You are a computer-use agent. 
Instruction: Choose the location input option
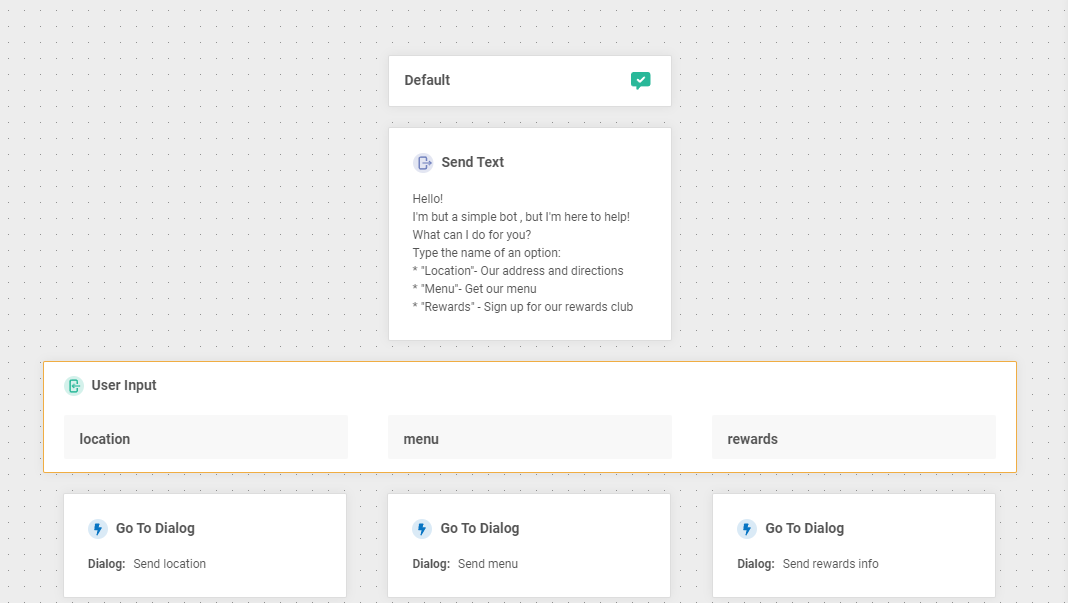click(206, 438)
